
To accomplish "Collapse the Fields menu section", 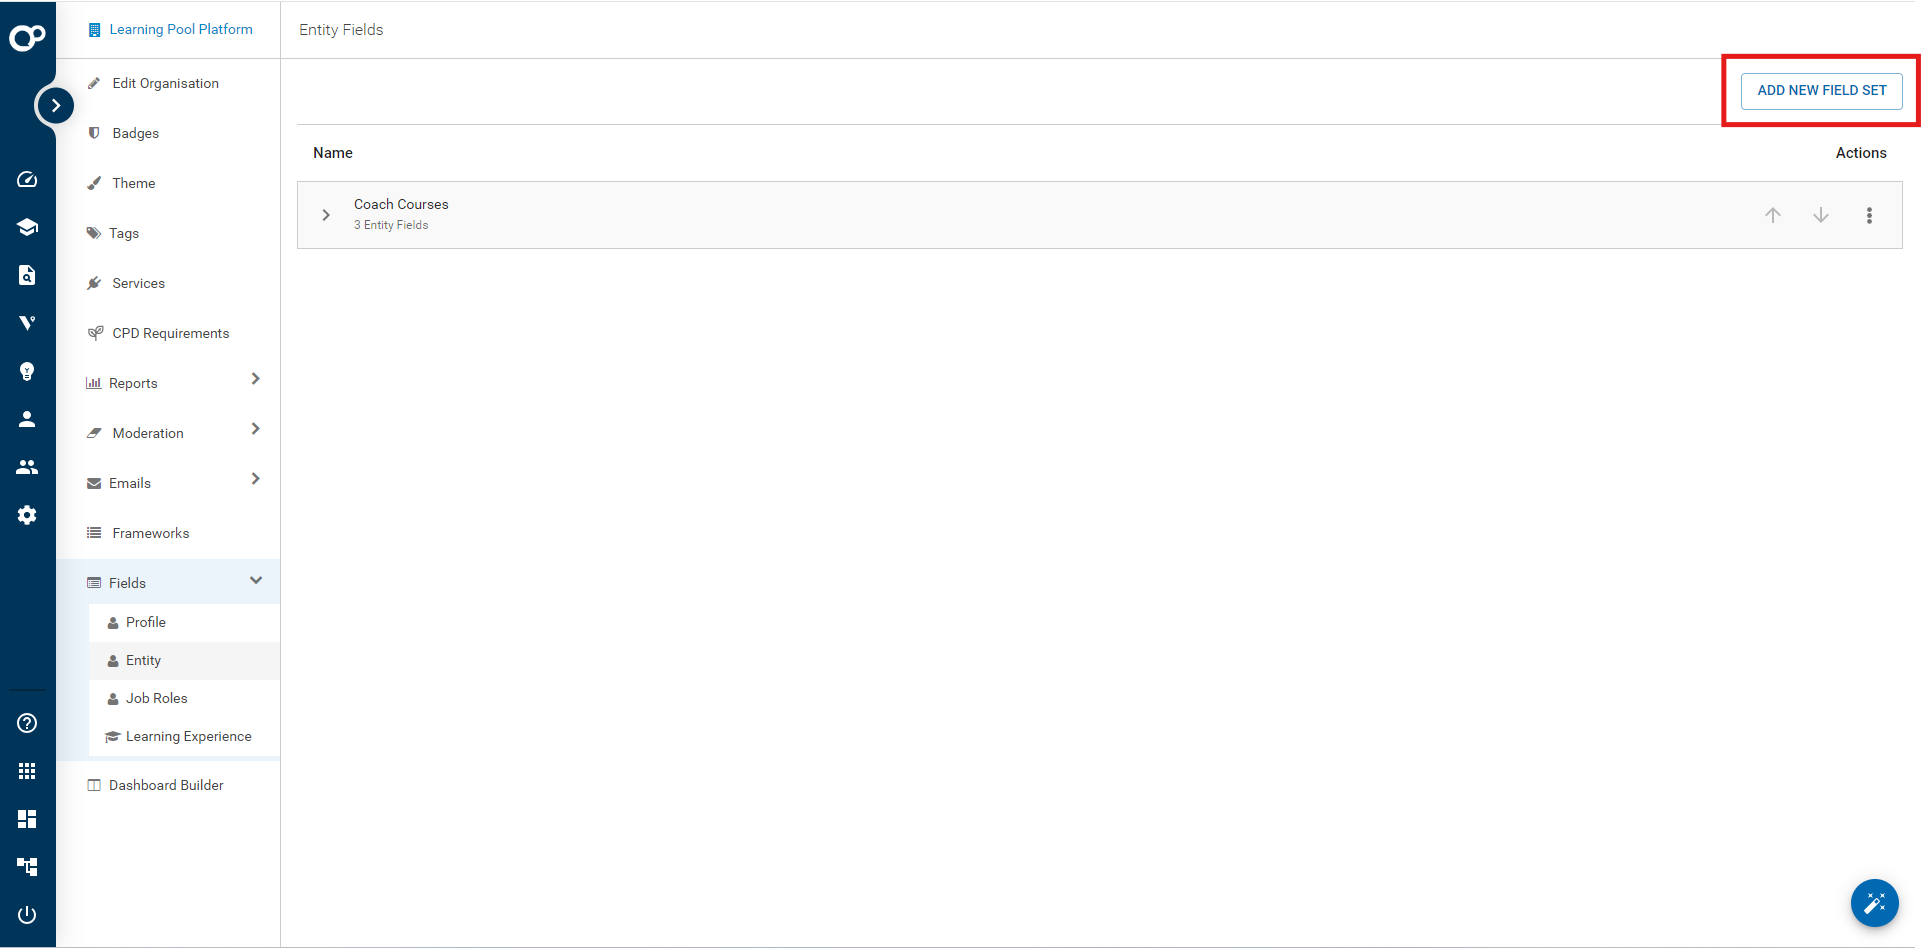I will click(x=256, y=581).
